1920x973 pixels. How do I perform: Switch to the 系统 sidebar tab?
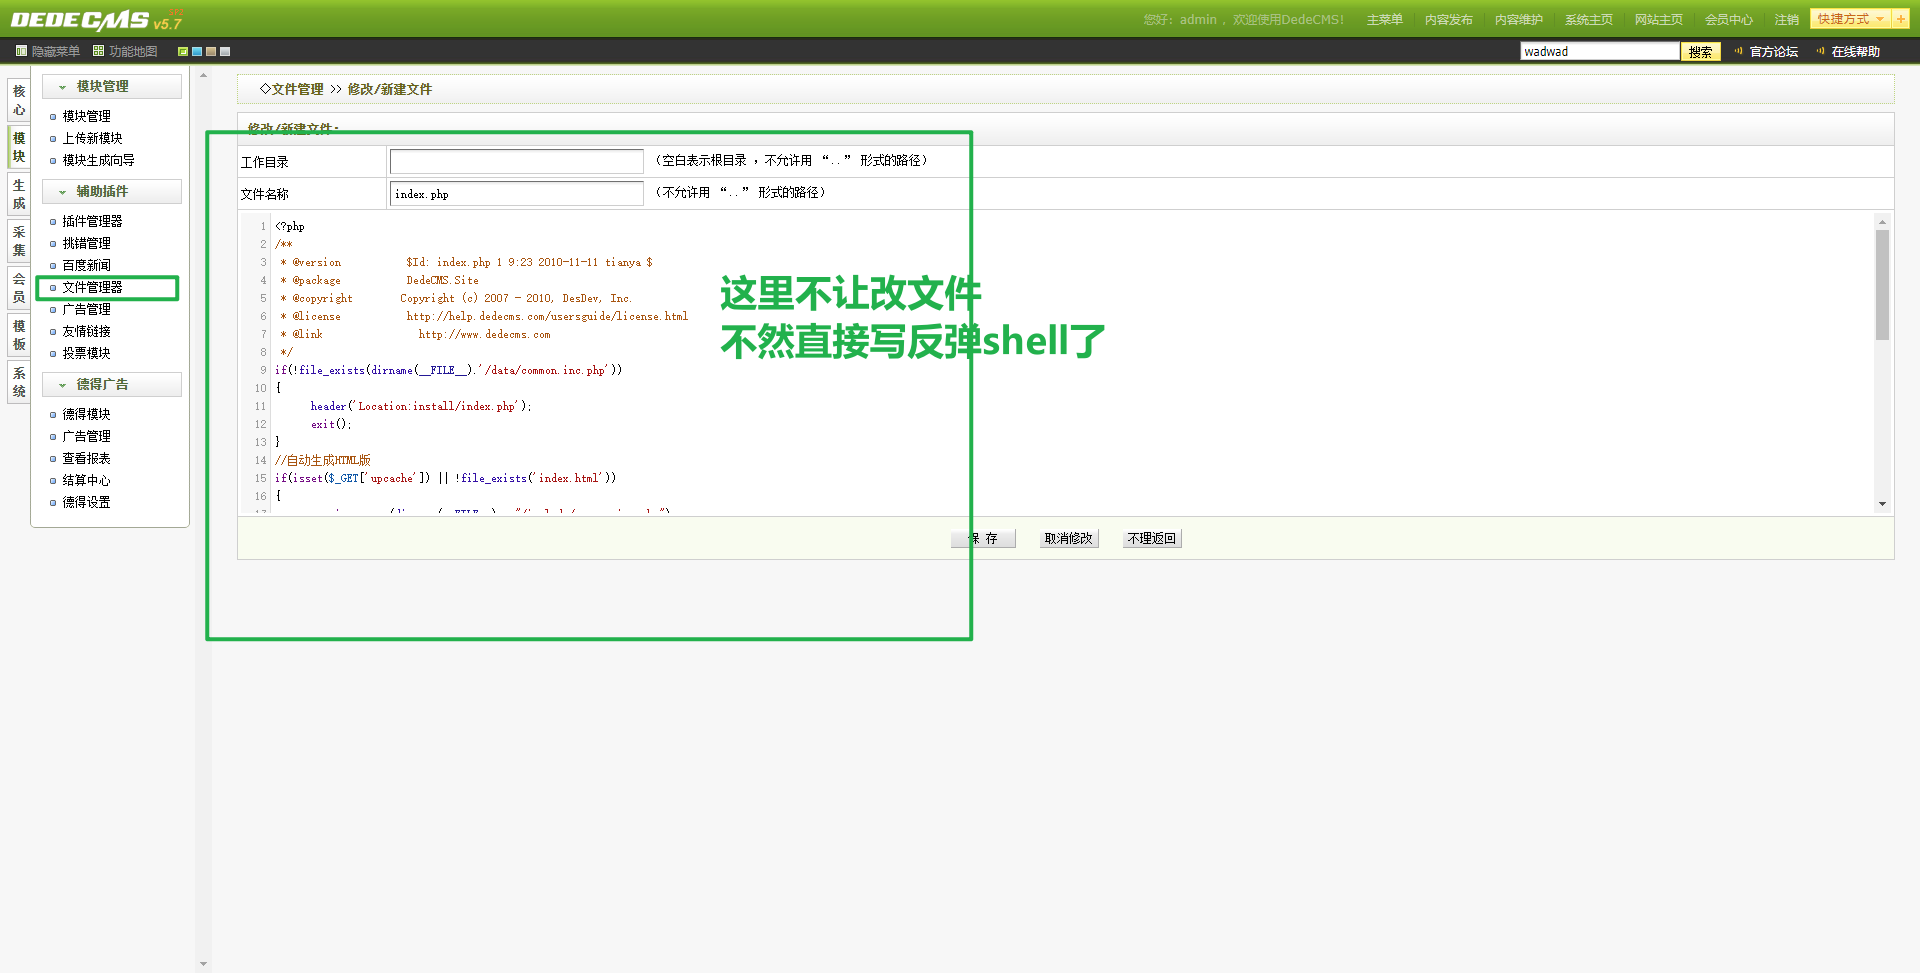coord(19,382)
